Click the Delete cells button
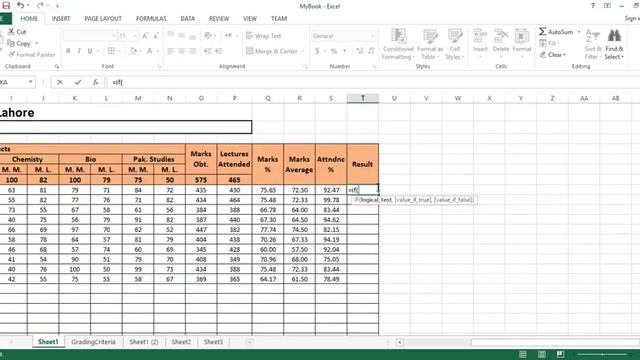640x360 pixels. pyautogui.click(x=500, y=43)
